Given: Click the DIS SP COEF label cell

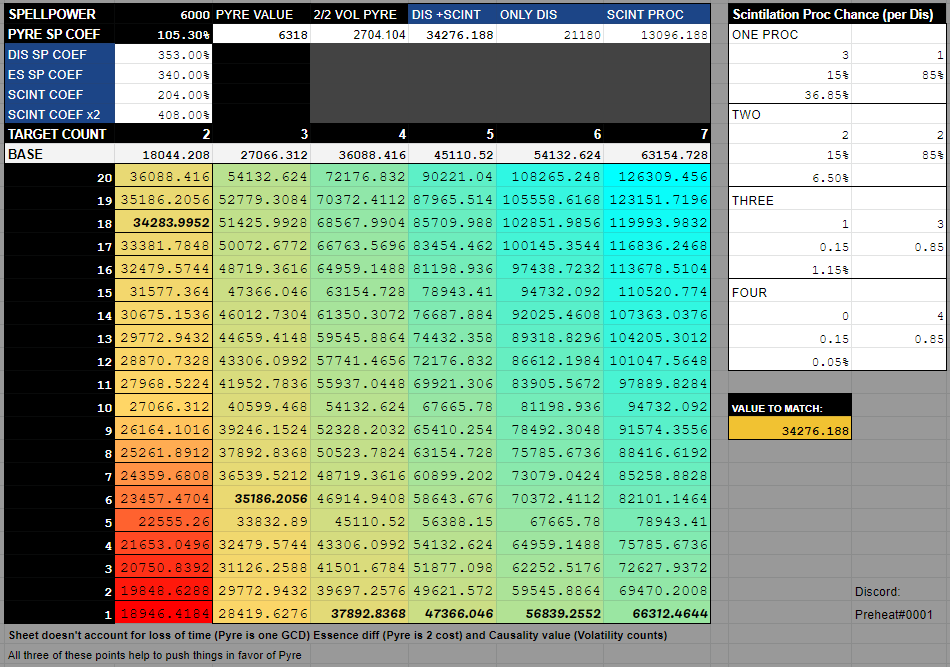Looking at the screenshot, I should (60, 55).
